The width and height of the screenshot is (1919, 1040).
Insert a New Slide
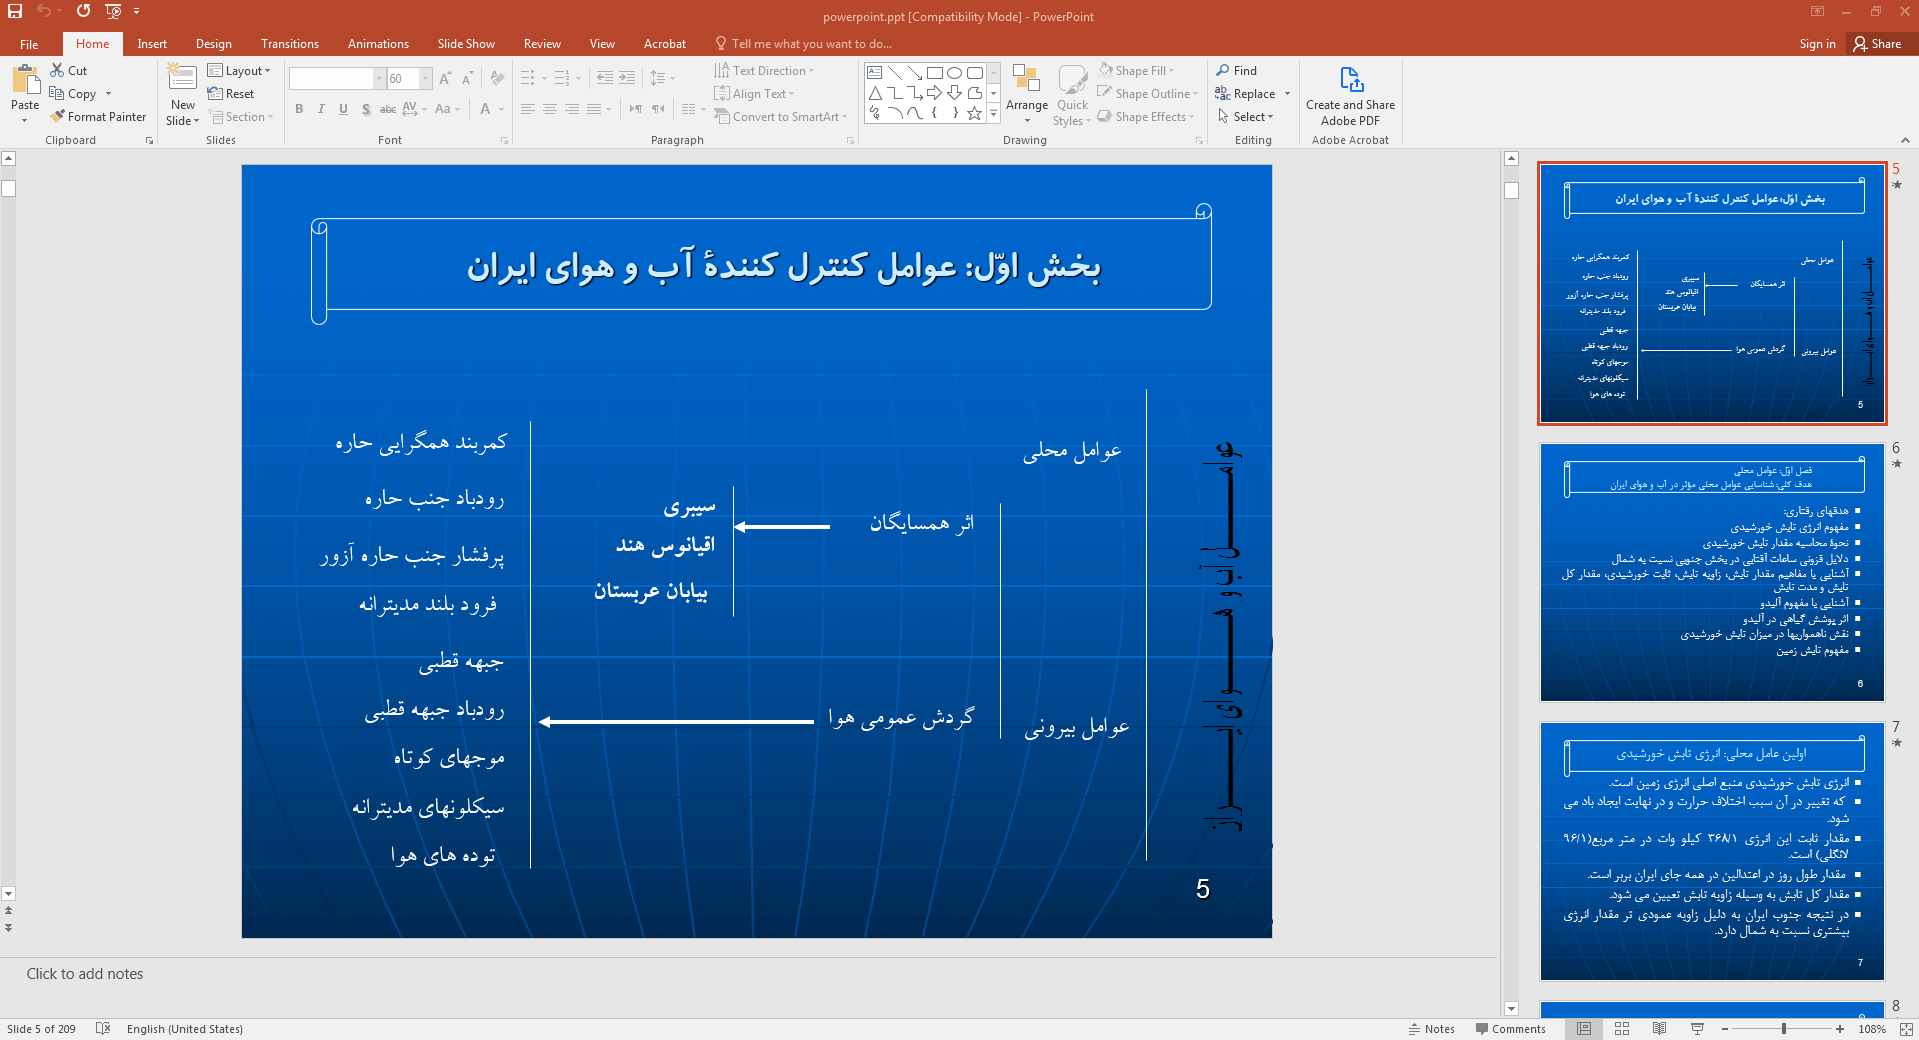coord(183,95)
